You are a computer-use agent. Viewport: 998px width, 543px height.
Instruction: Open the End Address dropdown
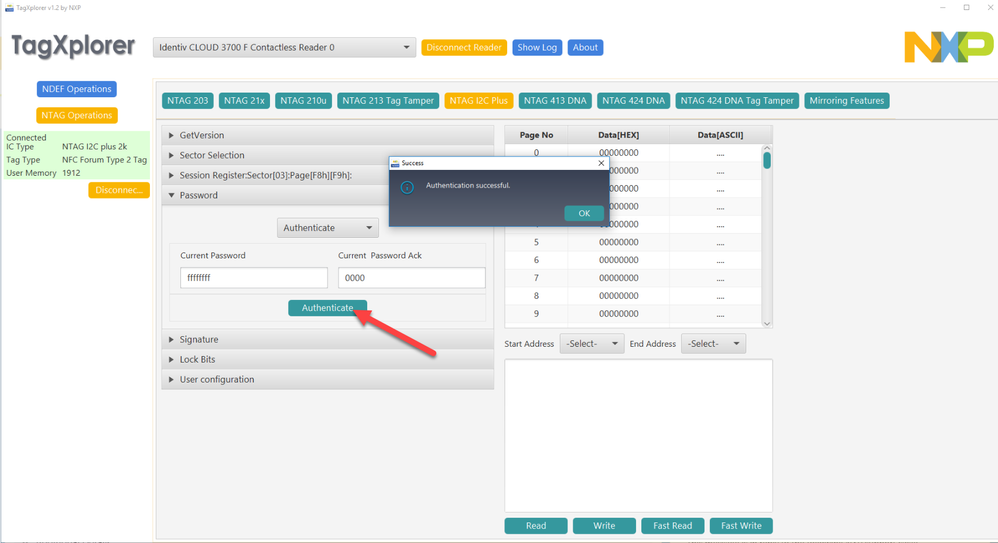coord(713,344)
